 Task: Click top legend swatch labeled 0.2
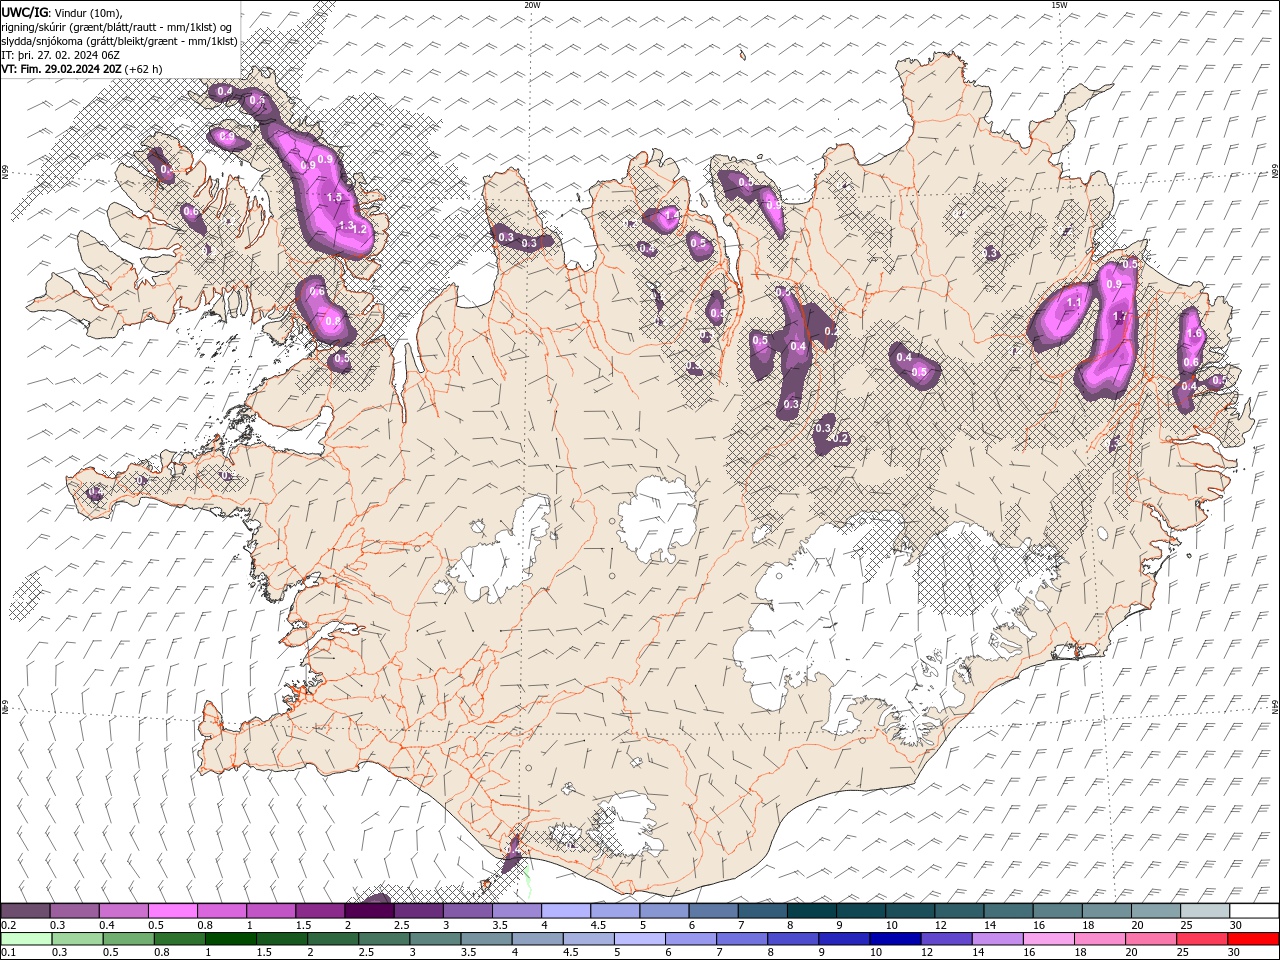(x=25, y=911)
